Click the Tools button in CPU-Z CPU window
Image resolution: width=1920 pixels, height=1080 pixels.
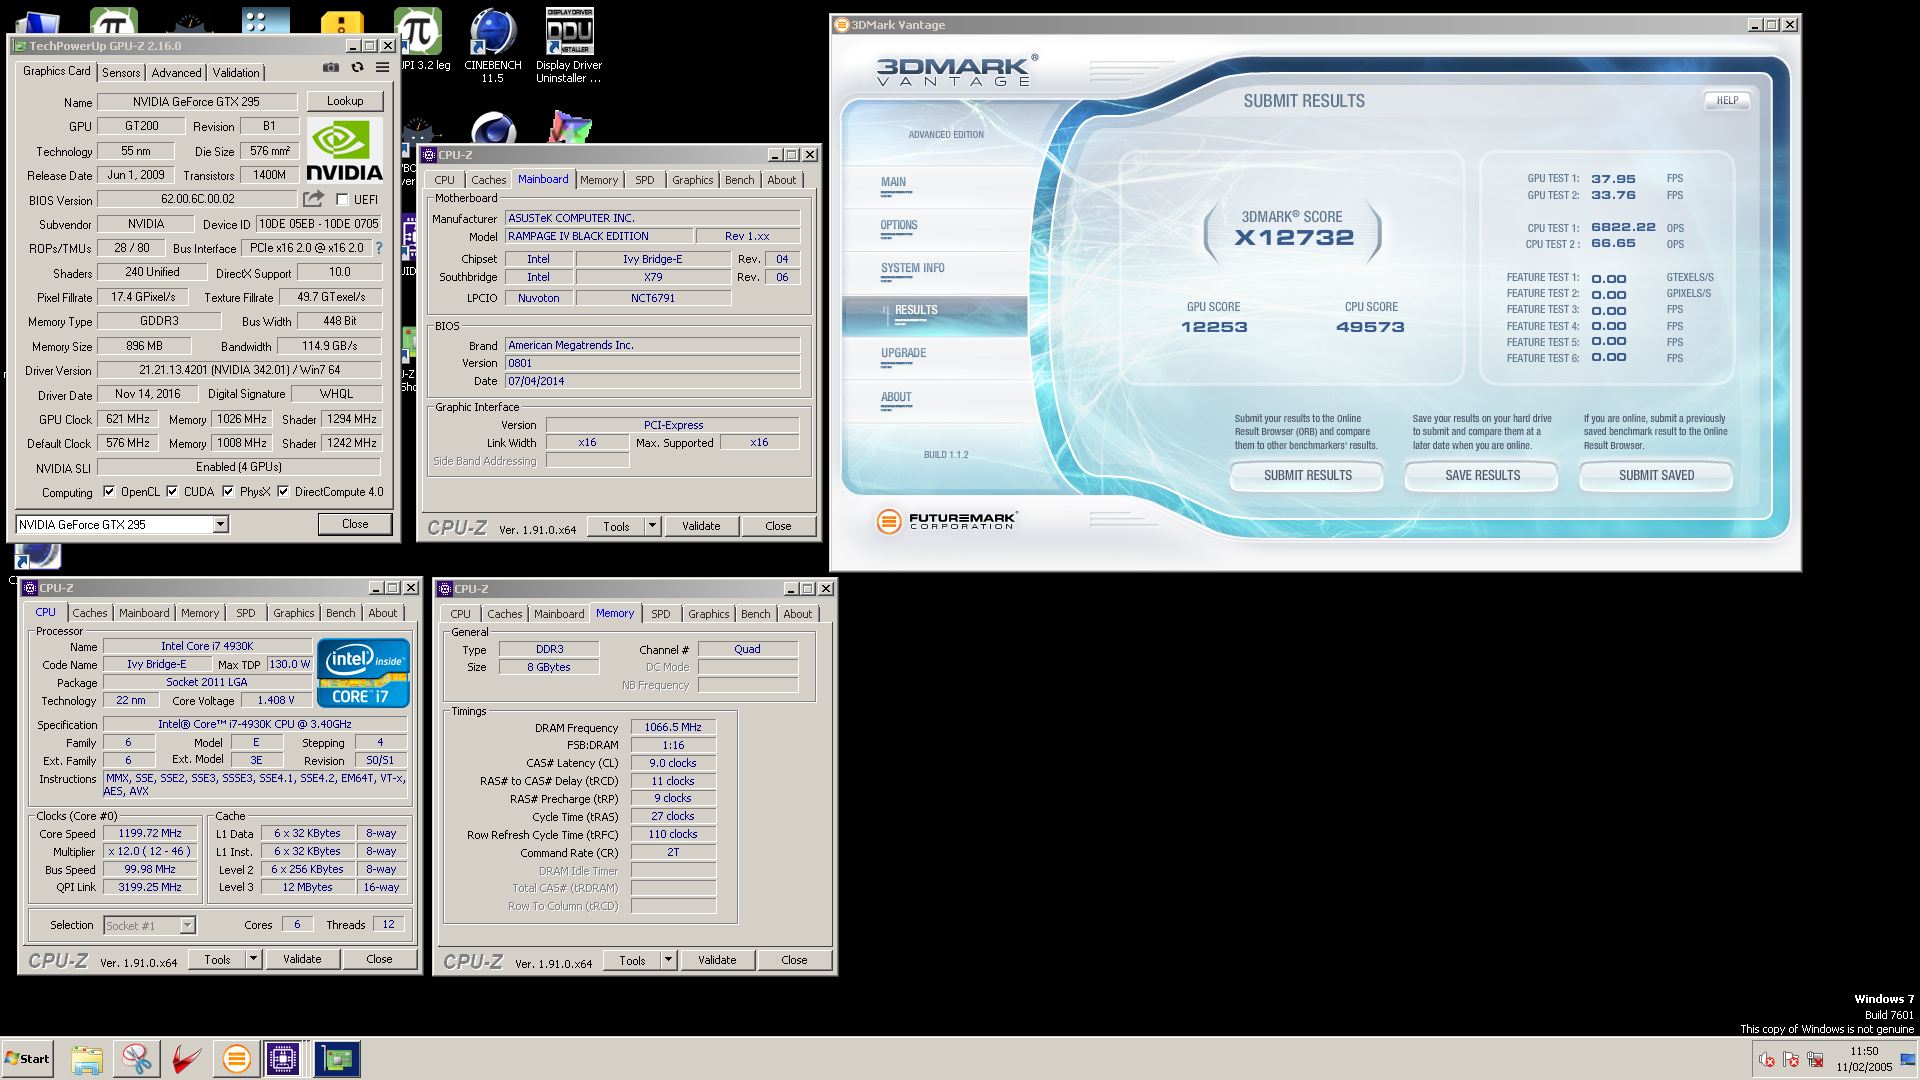coord(217,959)
